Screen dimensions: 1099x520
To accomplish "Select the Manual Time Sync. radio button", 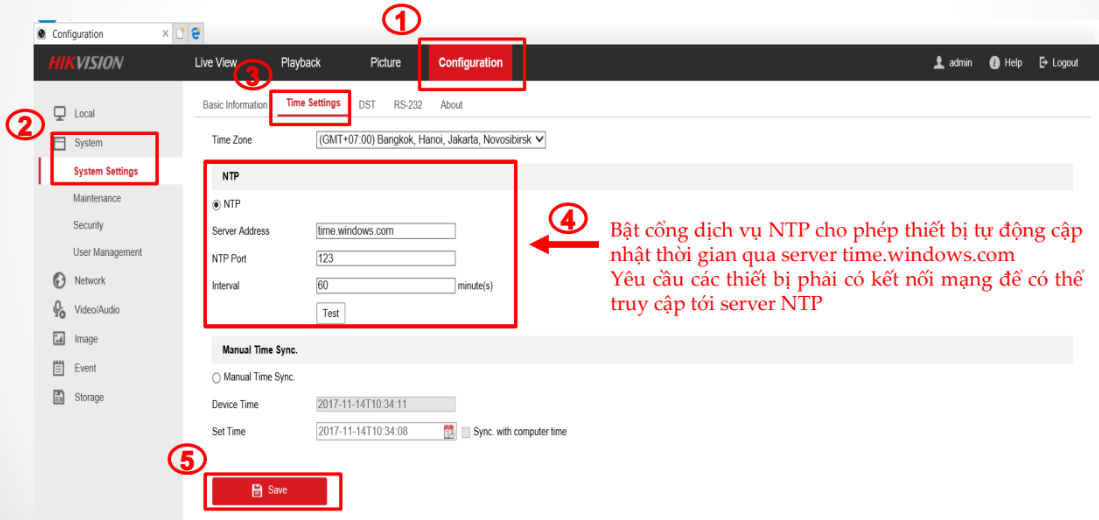I will [216, 377].
